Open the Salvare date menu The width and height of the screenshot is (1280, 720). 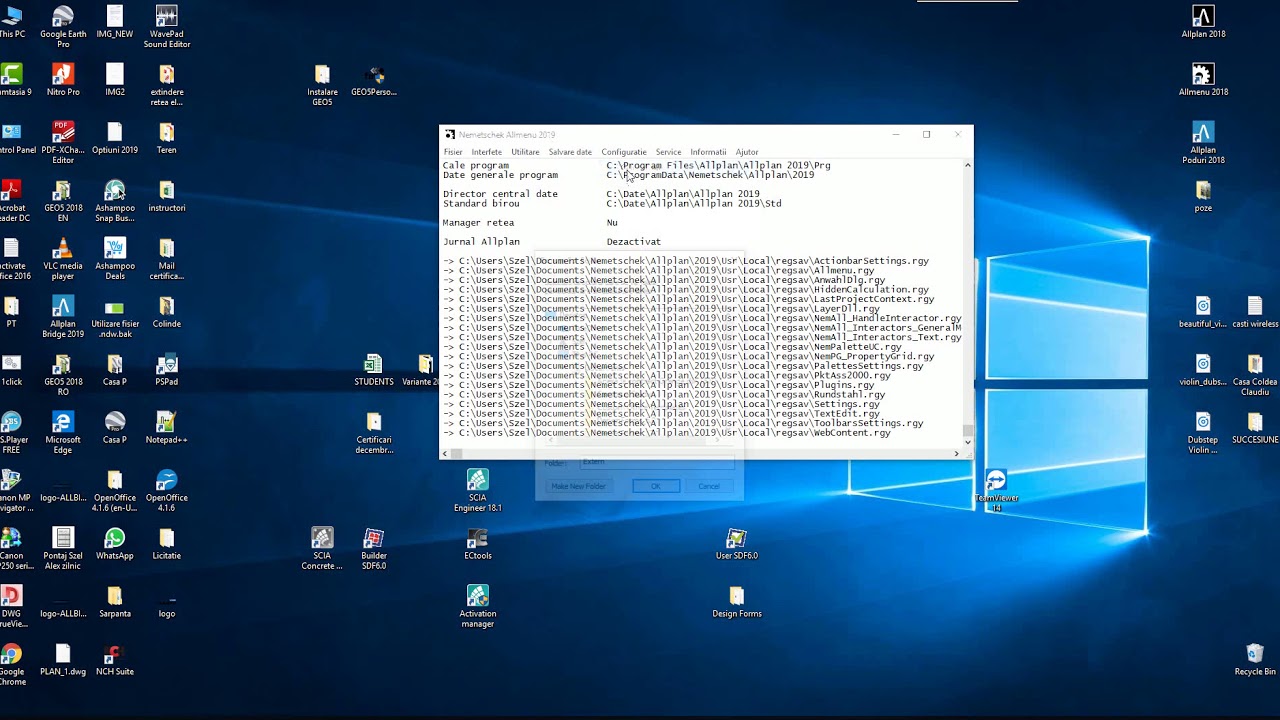click(x=570, y=152)
